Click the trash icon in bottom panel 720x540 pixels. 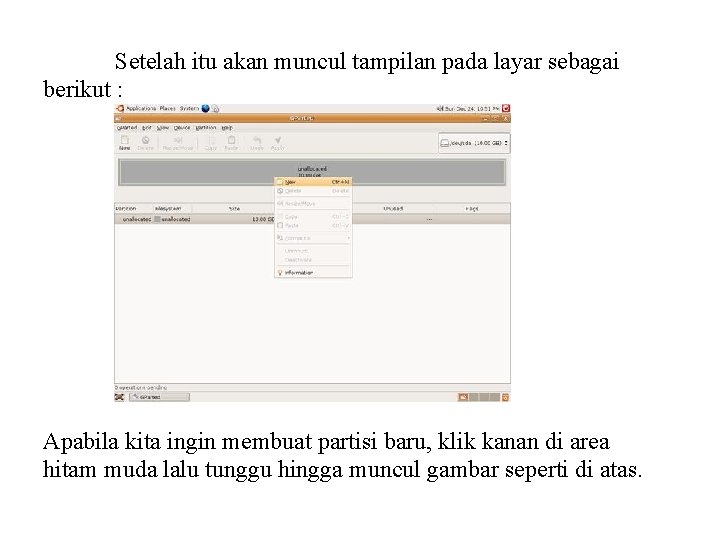tap(505, 397)
